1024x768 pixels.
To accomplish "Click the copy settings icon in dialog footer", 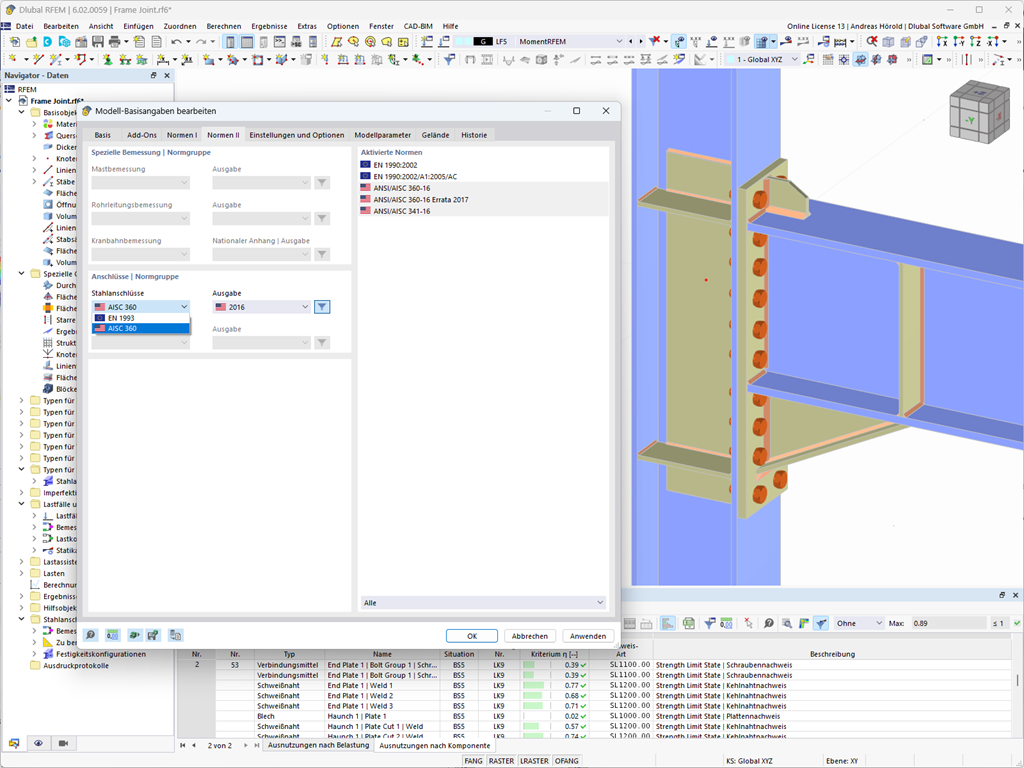I will (175, 635).
